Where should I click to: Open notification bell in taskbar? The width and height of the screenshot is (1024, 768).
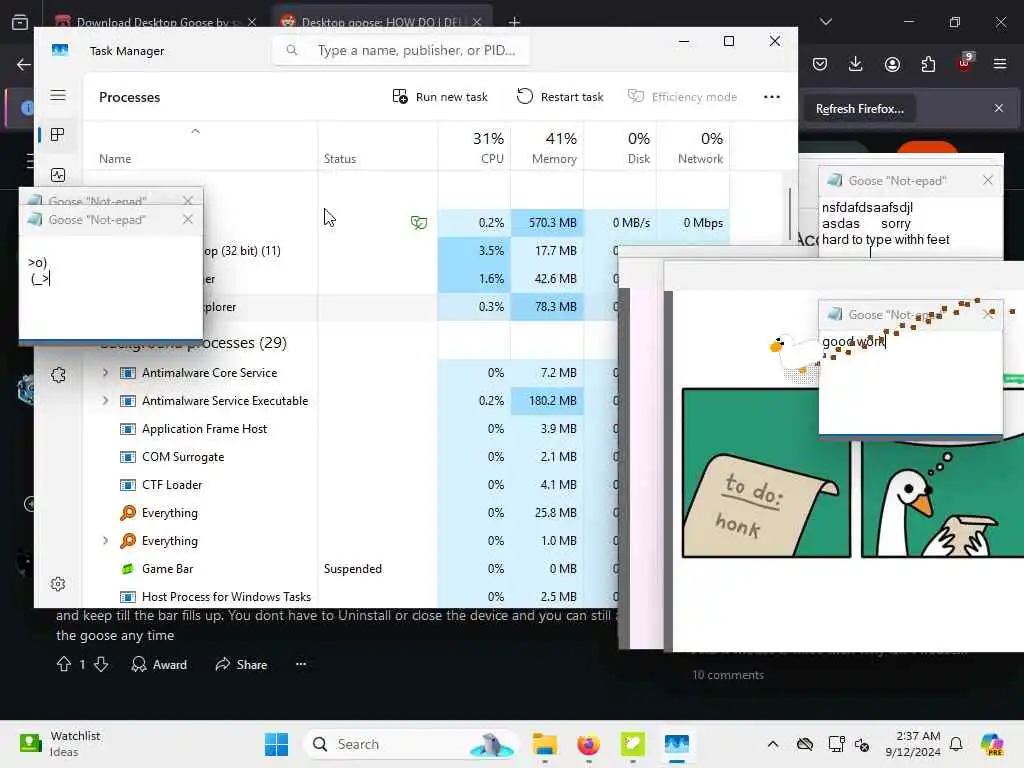click(956, 744)
